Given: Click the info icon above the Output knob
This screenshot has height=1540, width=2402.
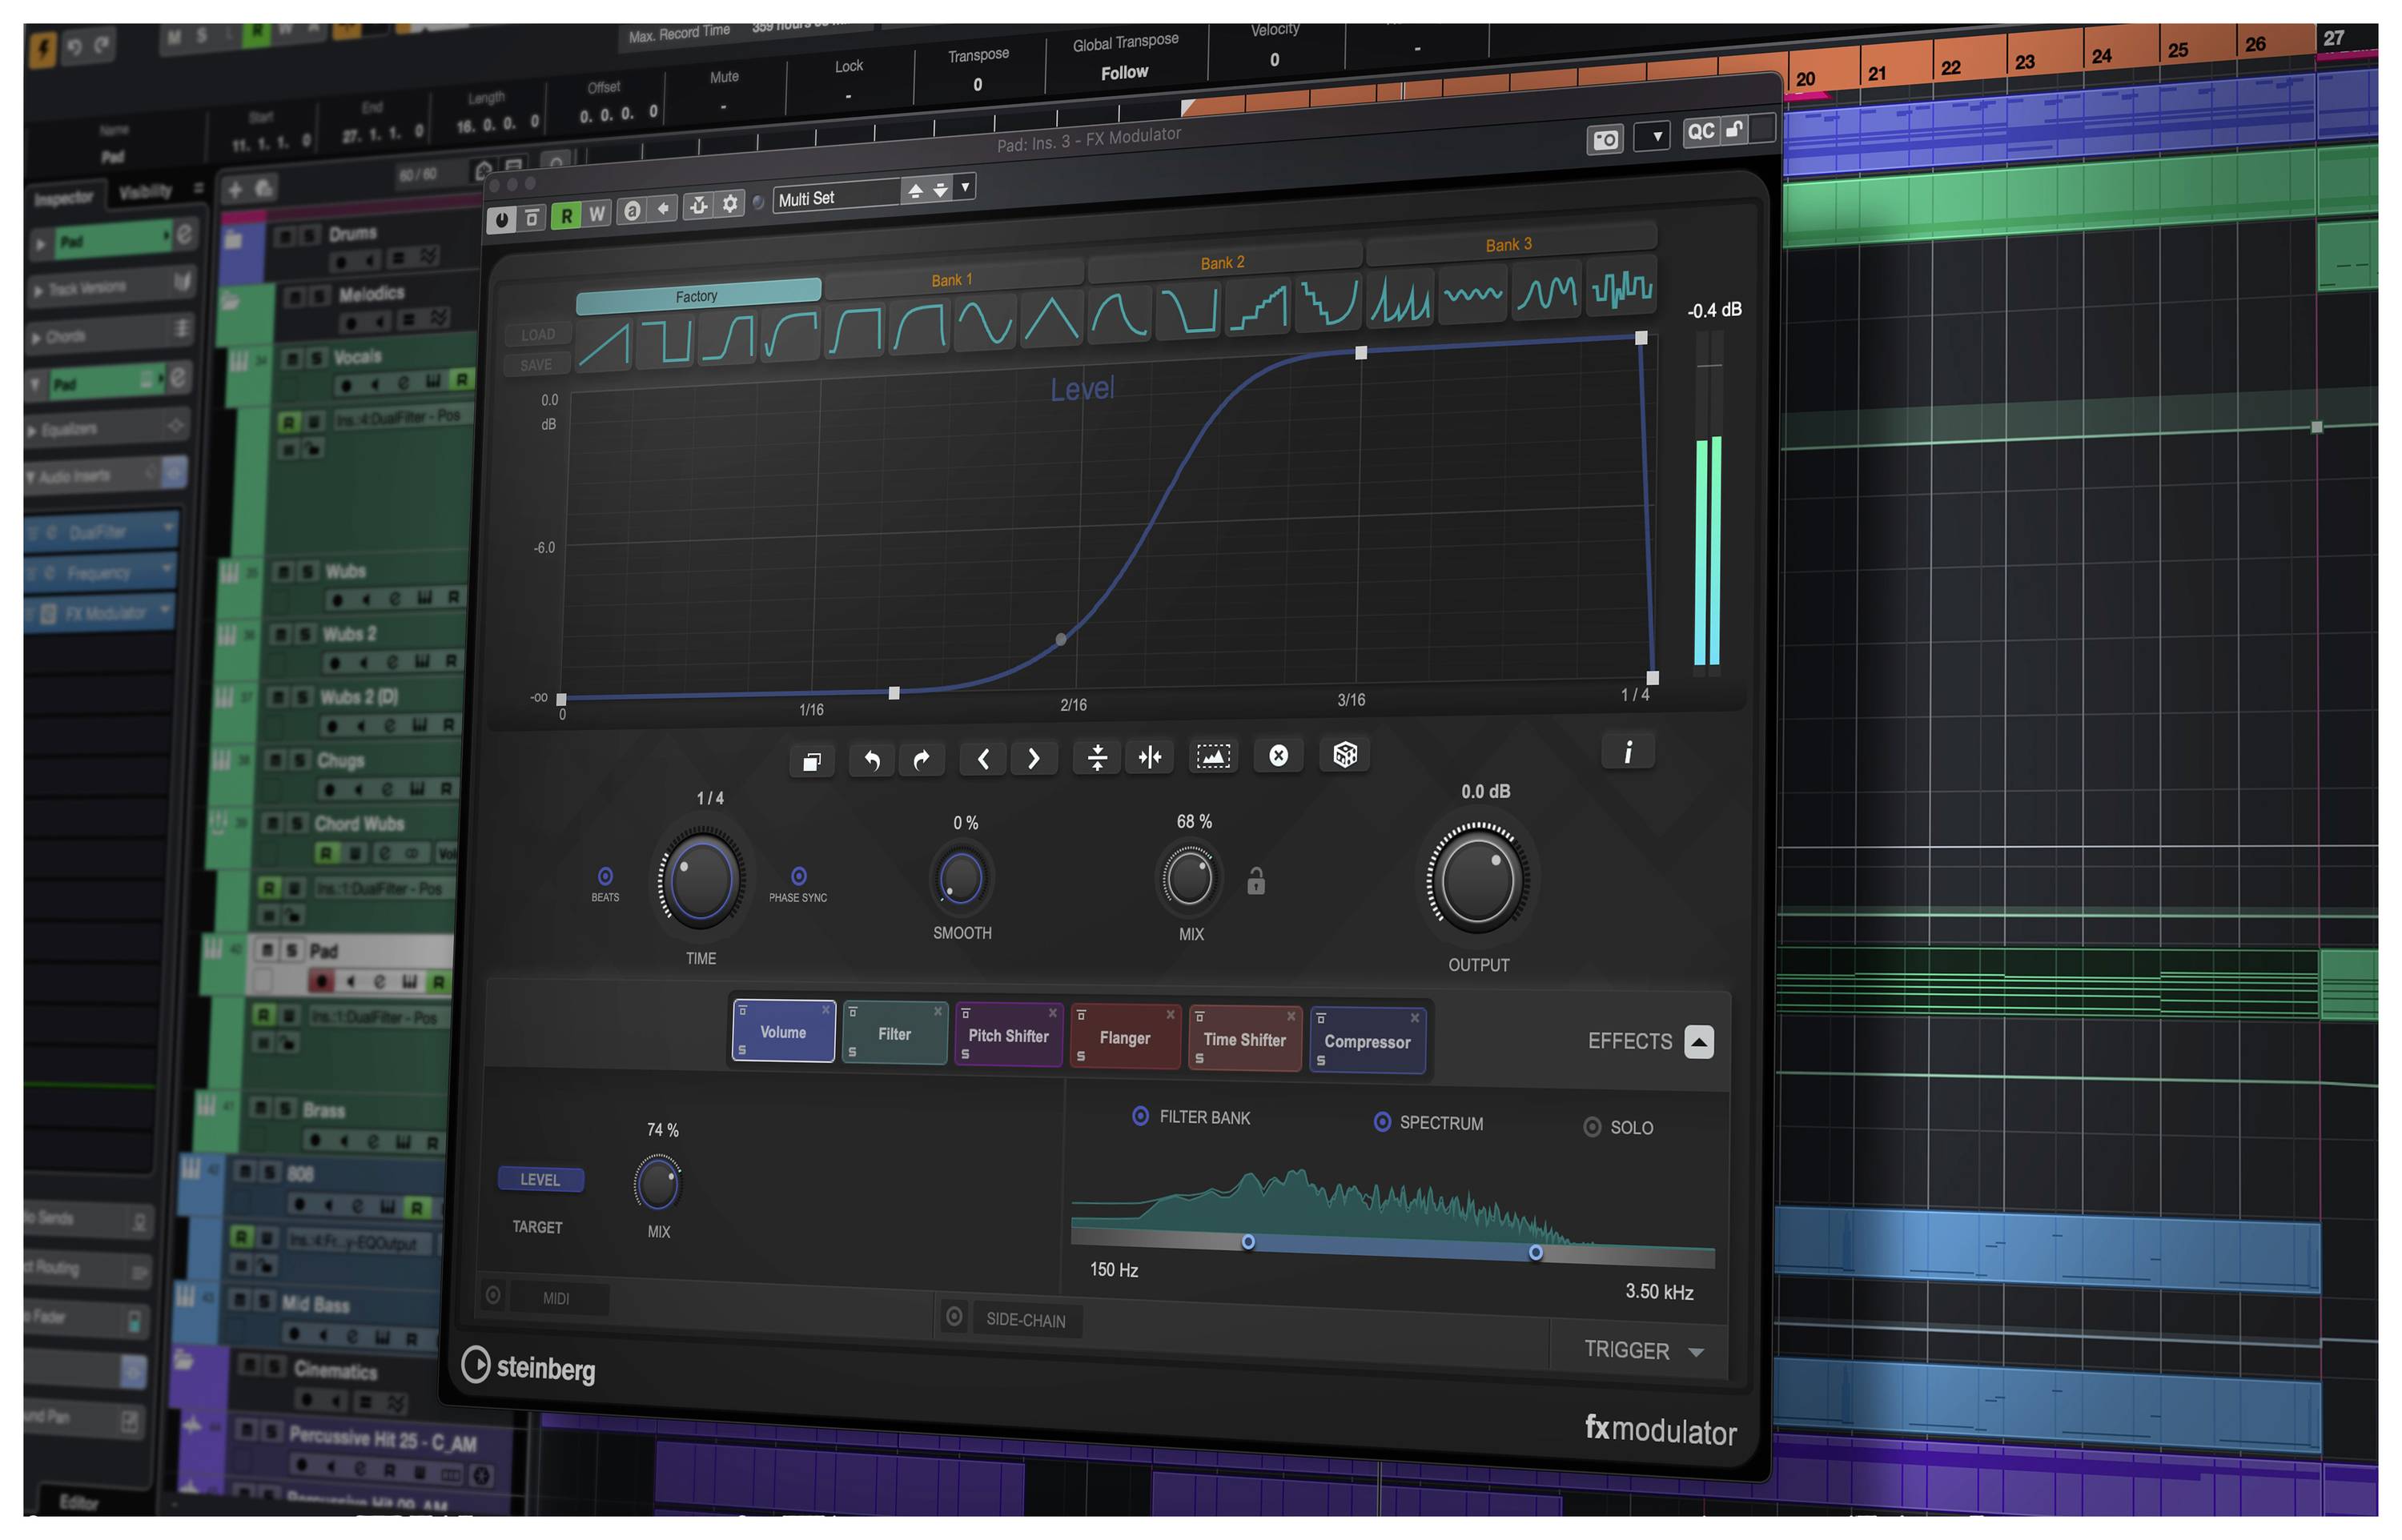Looking at the screenshot, I should [x=1628, y=751].
